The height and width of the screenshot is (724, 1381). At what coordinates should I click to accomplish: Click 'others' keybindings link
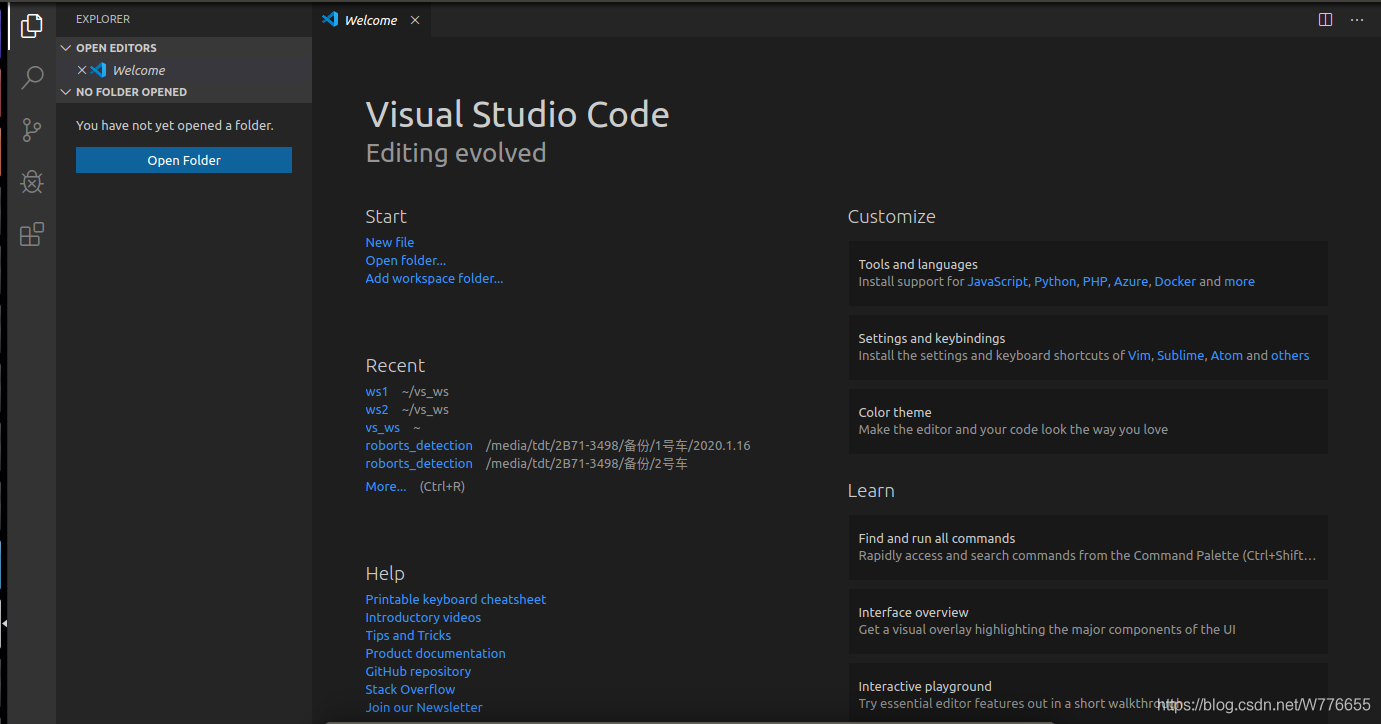click(1290, 355)
